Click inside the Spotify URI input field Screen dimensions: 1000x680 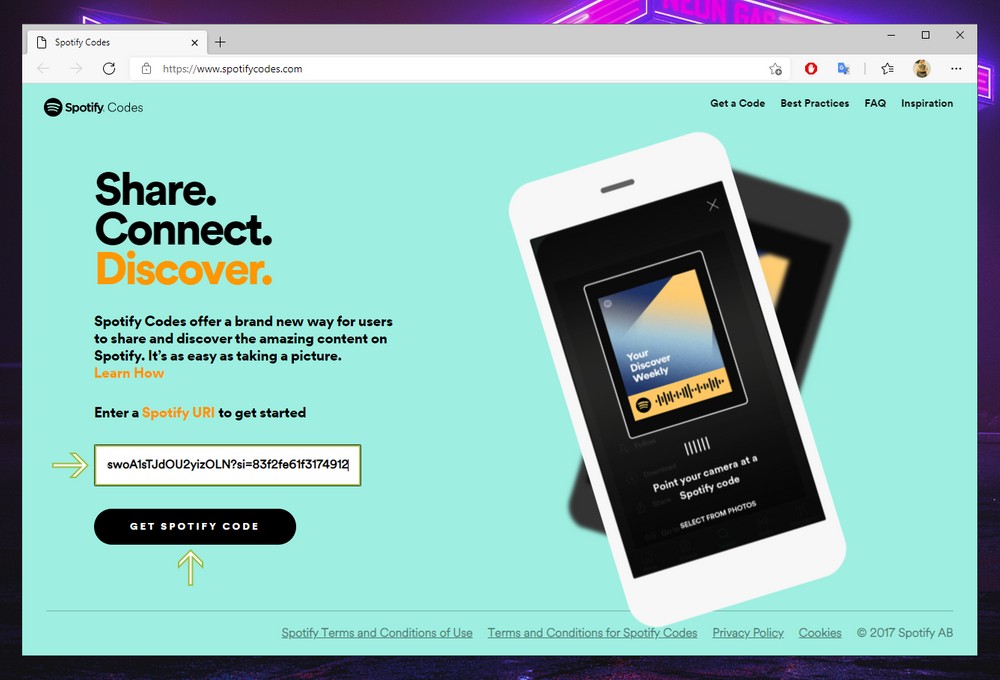tap(228, 465)
